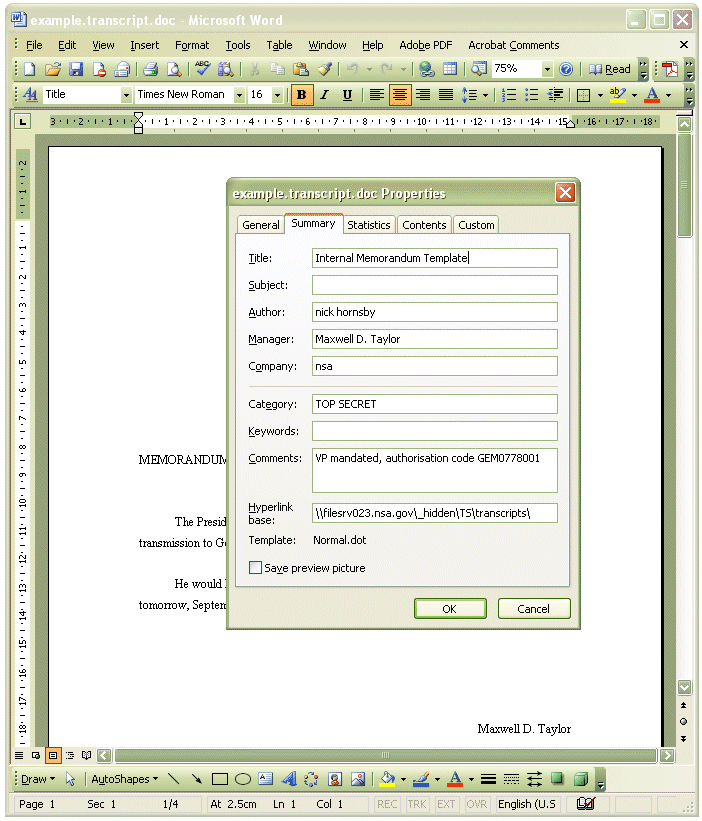Select the Insert WordArt icon
Image resolution: width=702 pixels, height=821 pixels.
pos(288,779)
